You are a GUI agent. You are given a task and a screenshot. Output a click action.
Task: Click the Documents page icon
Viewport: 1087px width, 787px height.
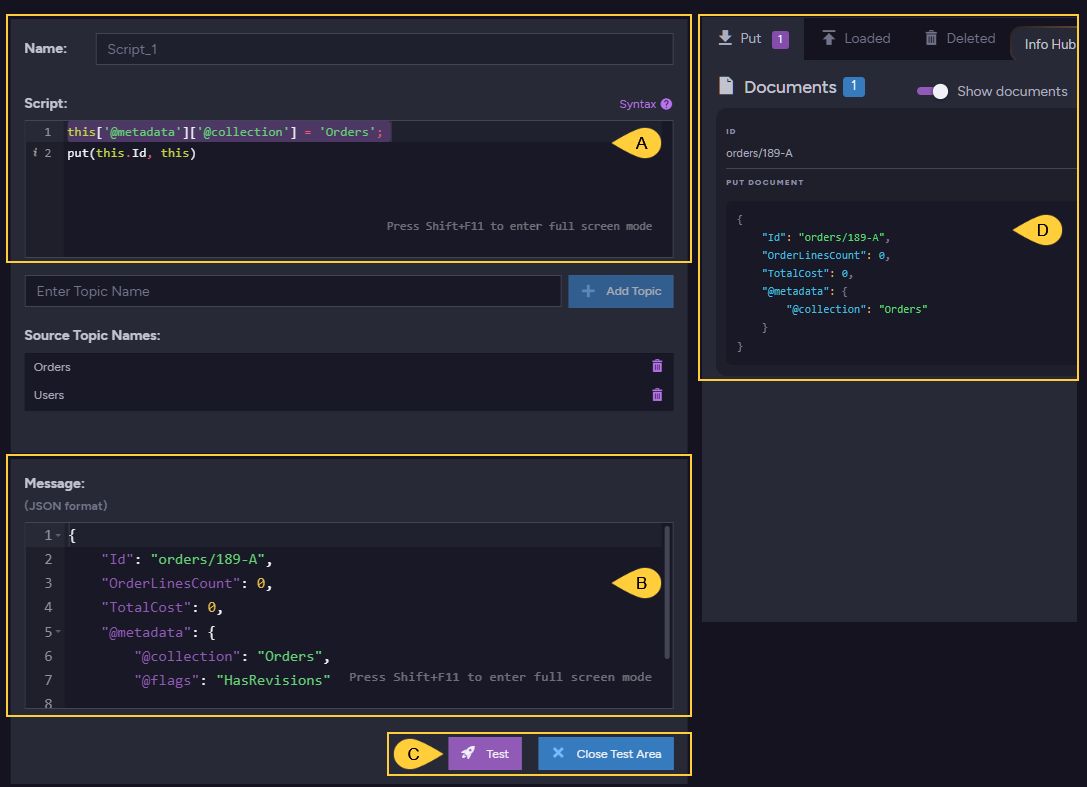coord(726,86)
